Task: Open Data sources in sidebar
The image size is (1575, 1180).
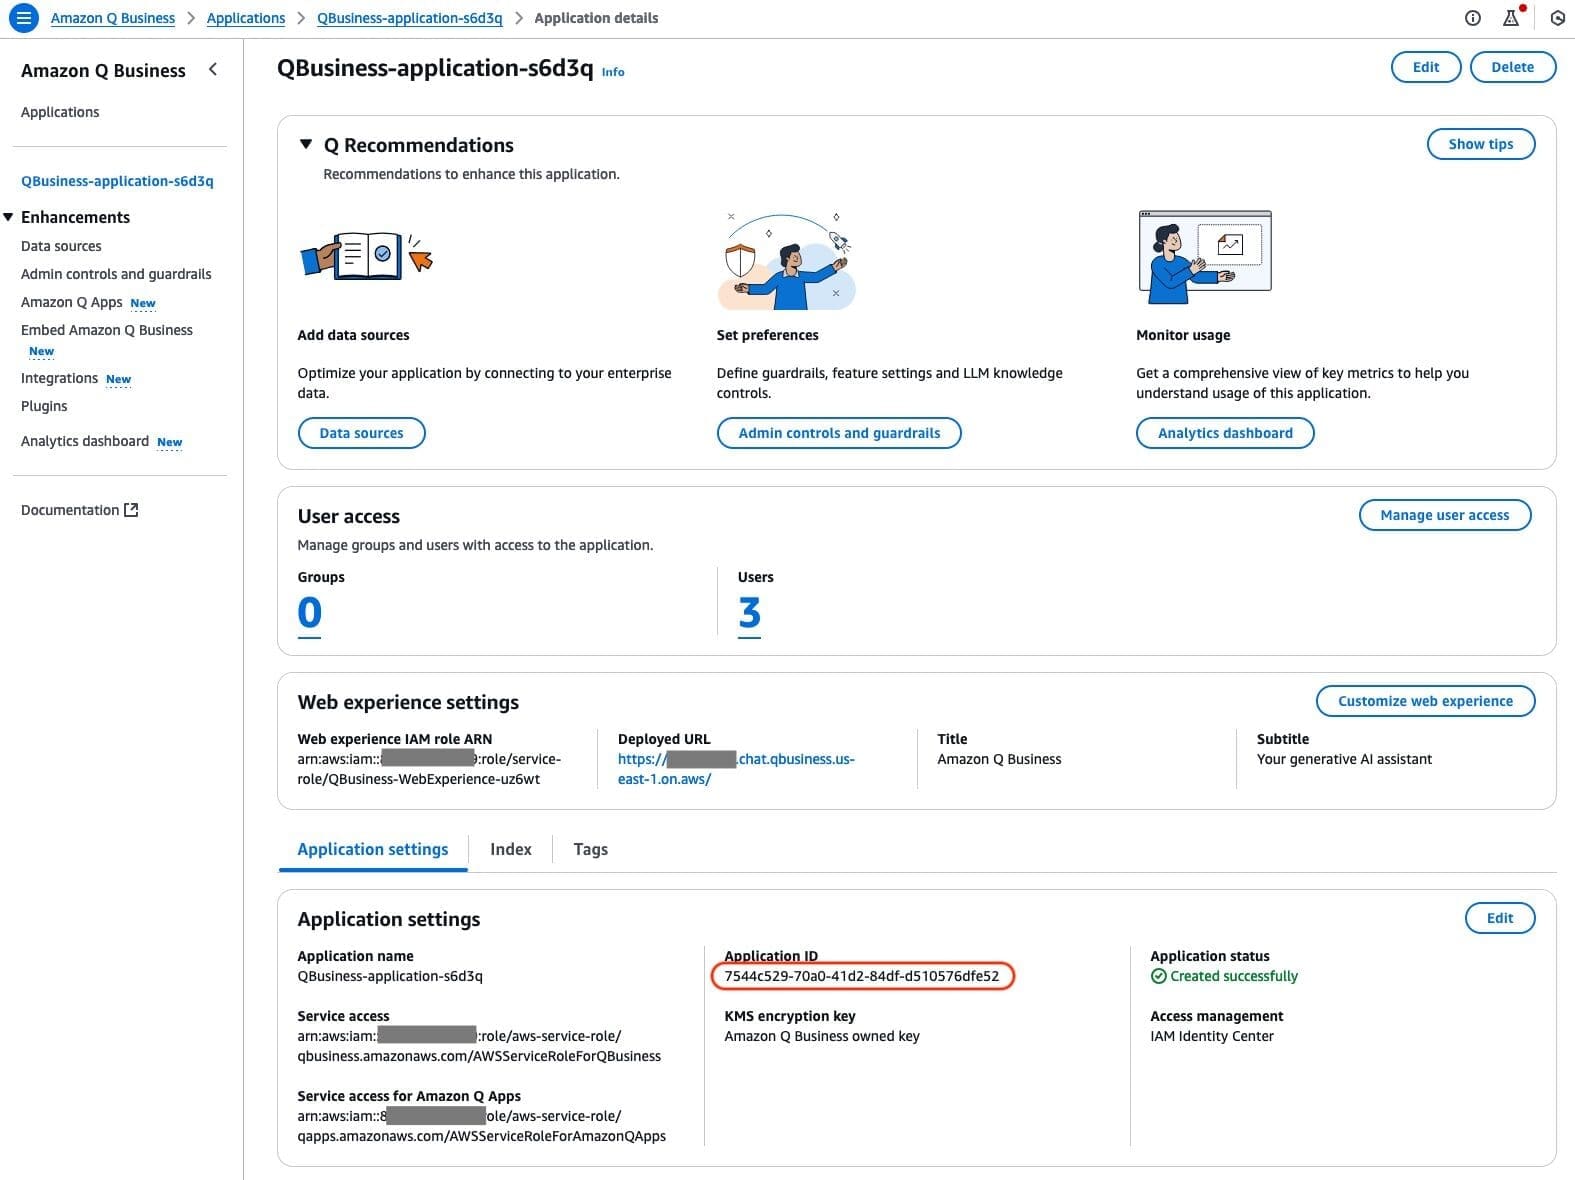Action: (61, 246)
